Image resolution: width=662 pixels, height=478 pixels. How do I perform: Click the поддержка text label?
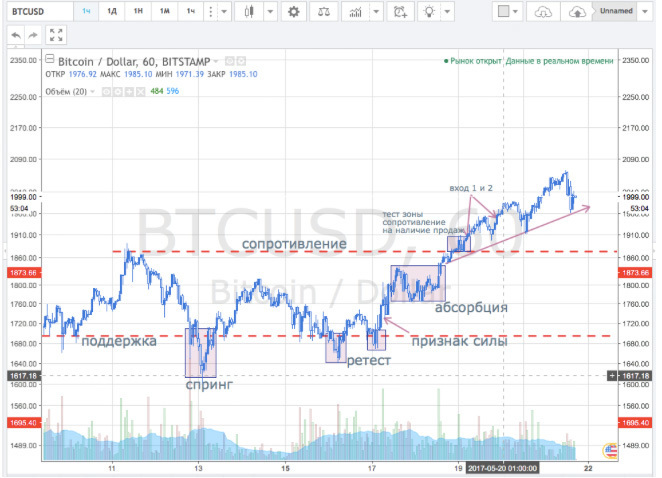(x=119, y=341)
